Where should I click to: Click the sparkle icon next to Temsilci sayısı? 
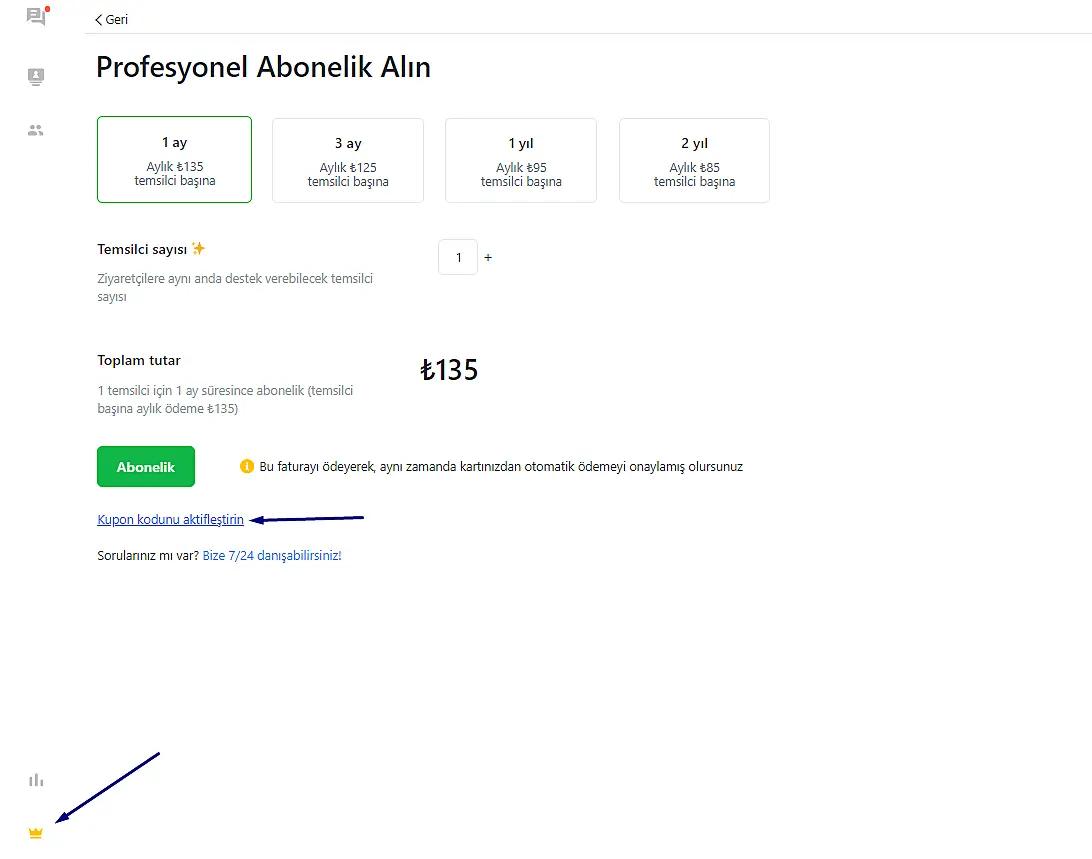[x=199, y=248]
